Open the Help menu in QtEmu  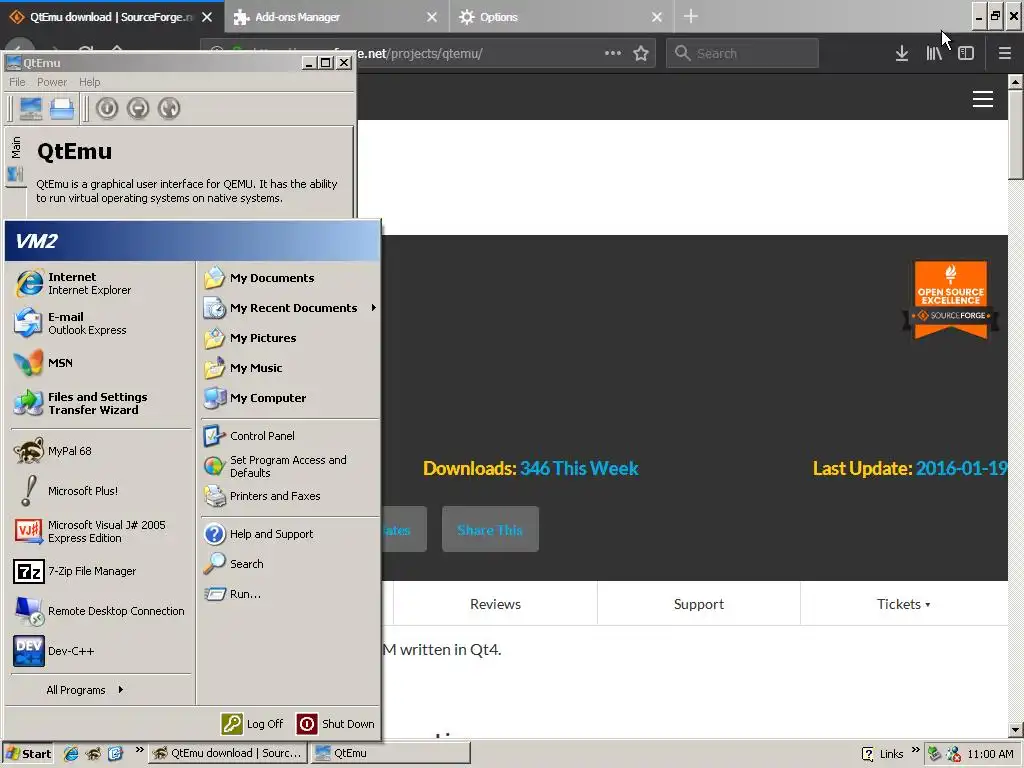(x=89, y=82)
